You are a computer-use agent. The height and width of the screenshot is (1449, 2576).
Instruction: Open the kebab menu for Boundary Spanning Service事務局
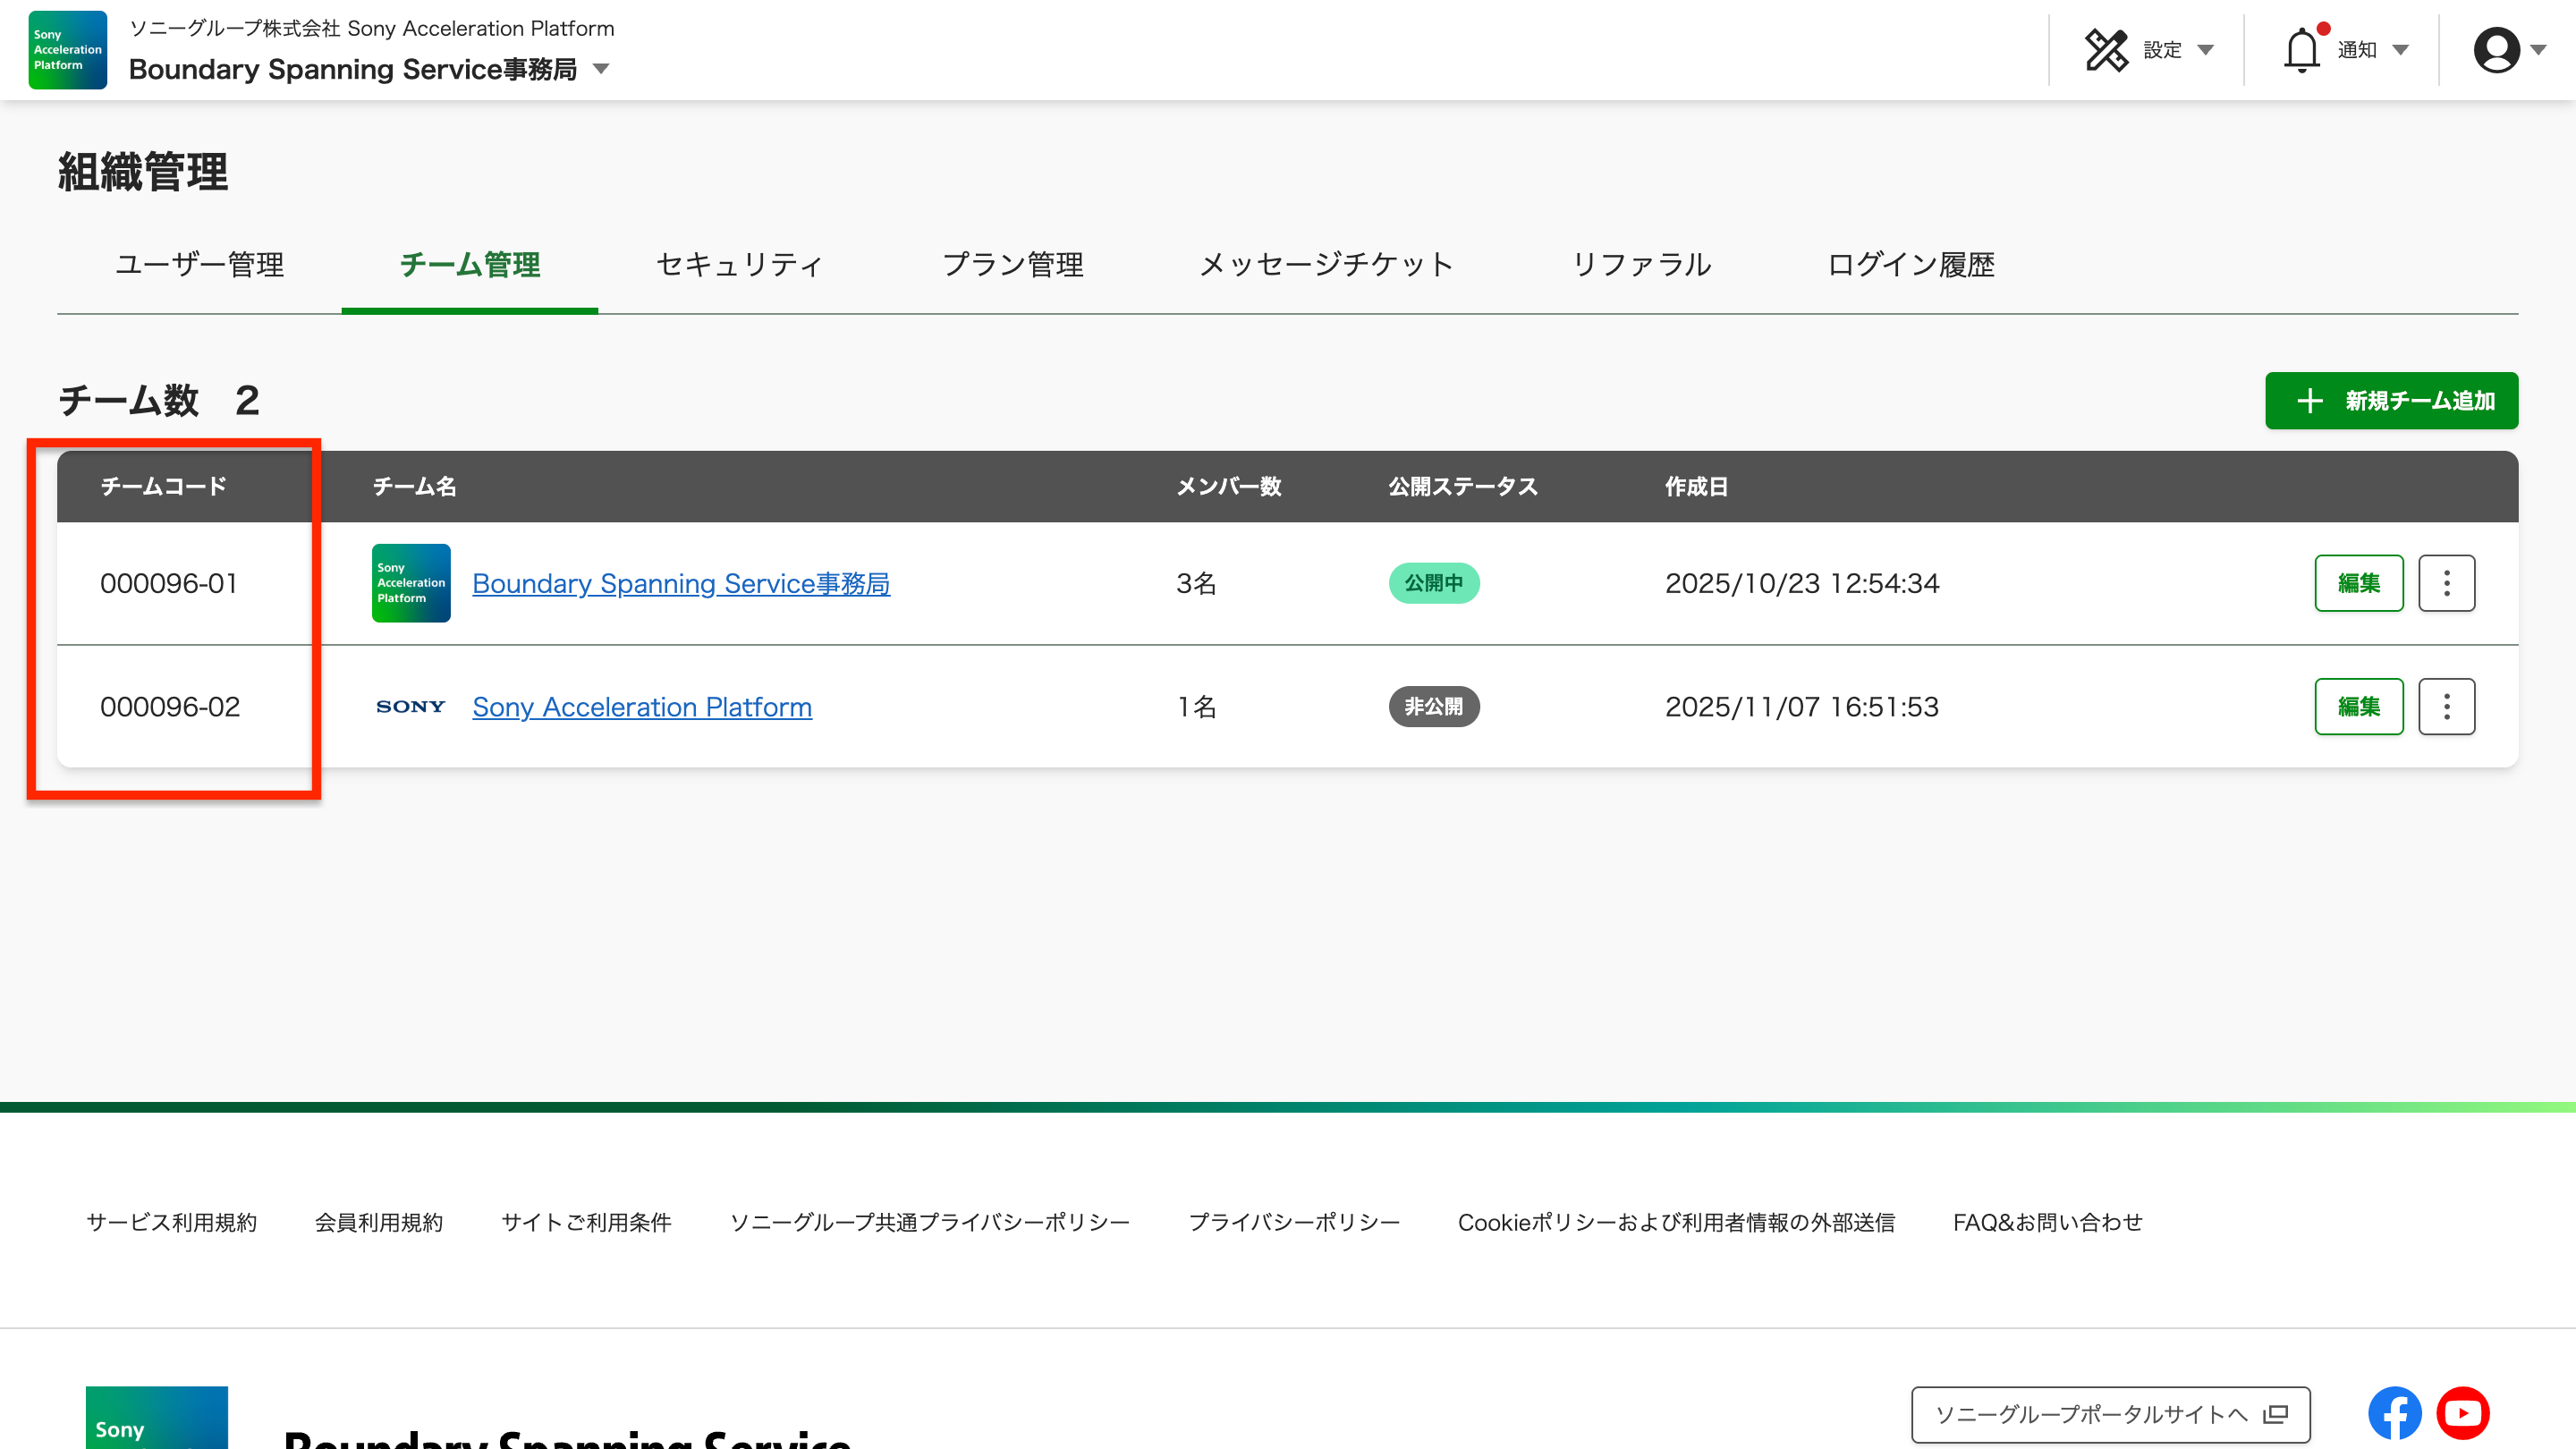[2446, 583]
